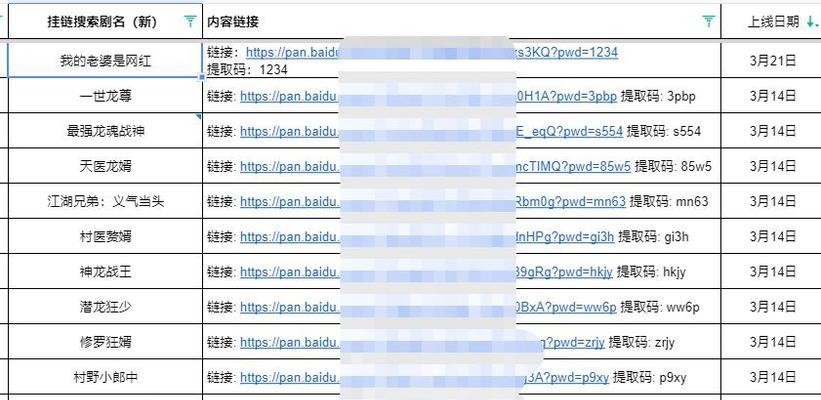Screen dimensions: 821x400
Task: Click extraction code text 提取码: zrjy
Action: 642,342
